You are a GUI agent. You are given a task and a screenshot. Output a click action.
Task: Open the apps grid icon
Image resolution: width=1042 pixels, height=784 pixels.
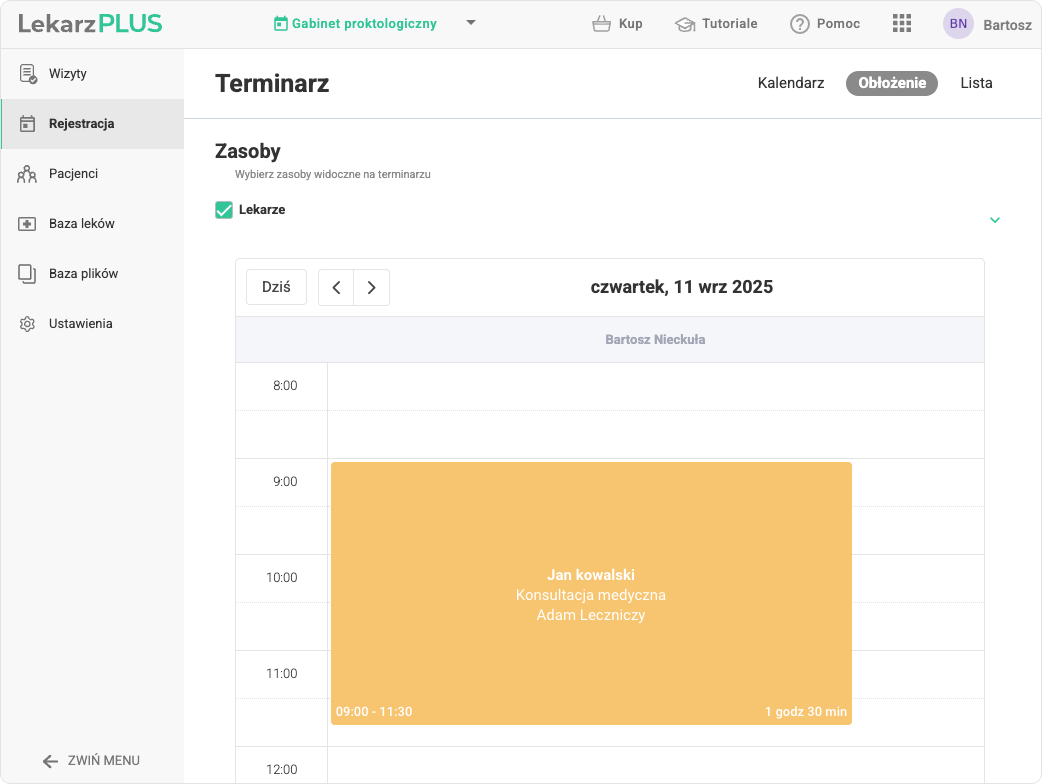coord(901,24)
